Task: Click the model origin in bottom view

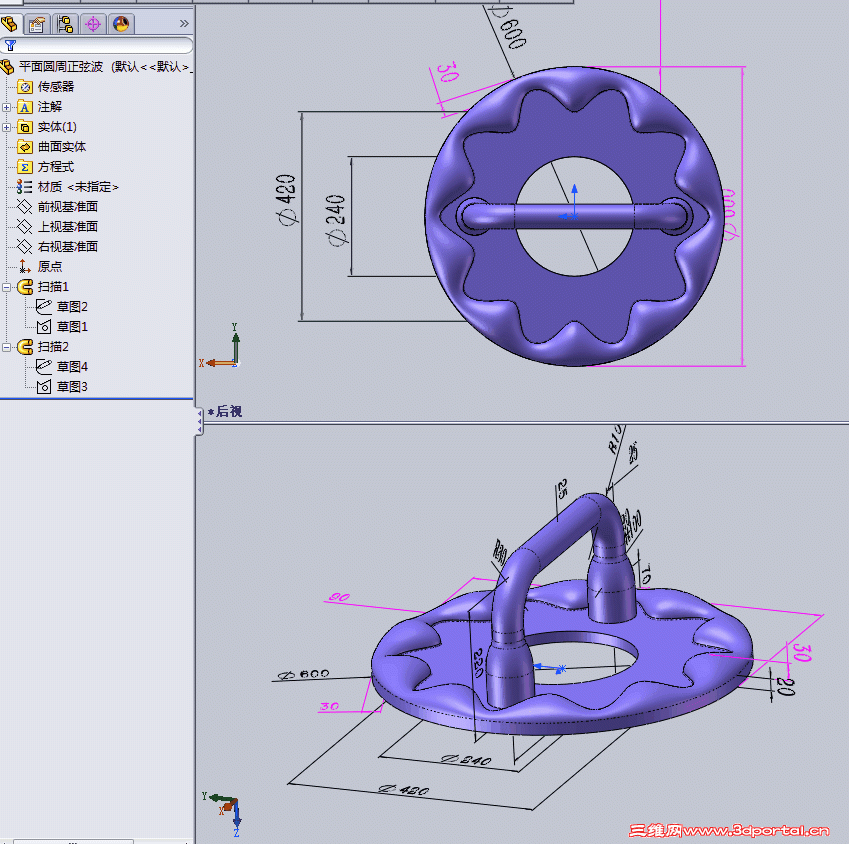Action: coord(561,669)
